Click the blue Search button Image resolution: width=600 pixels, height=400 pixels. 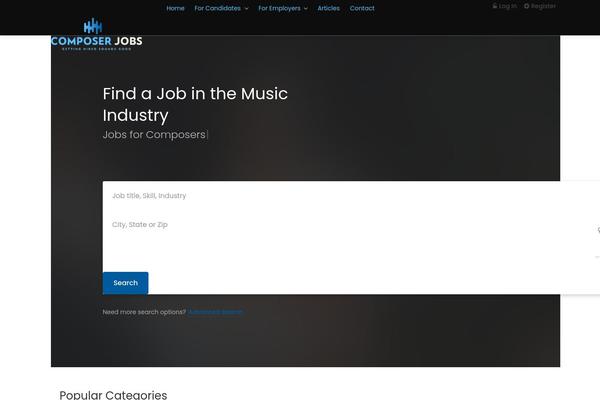pos(126,283)
